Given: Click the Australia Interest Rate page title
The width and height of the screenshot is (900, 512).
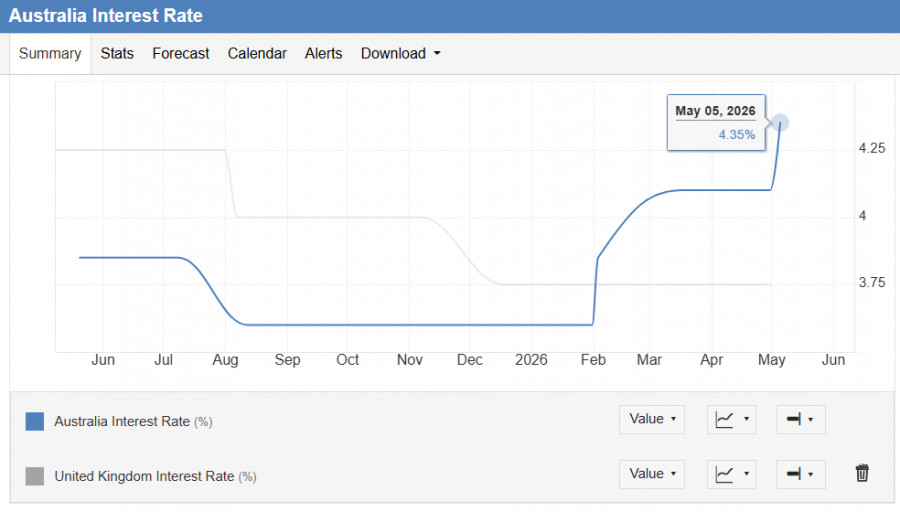Looking at the screenshot, I should point(106,15).
